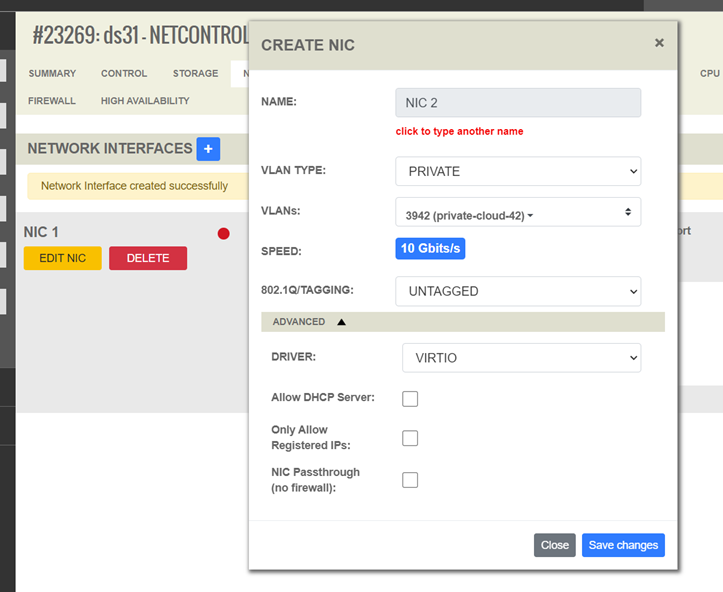
Task: Click the Create NIC dialog title
Action: click(308, 45)
